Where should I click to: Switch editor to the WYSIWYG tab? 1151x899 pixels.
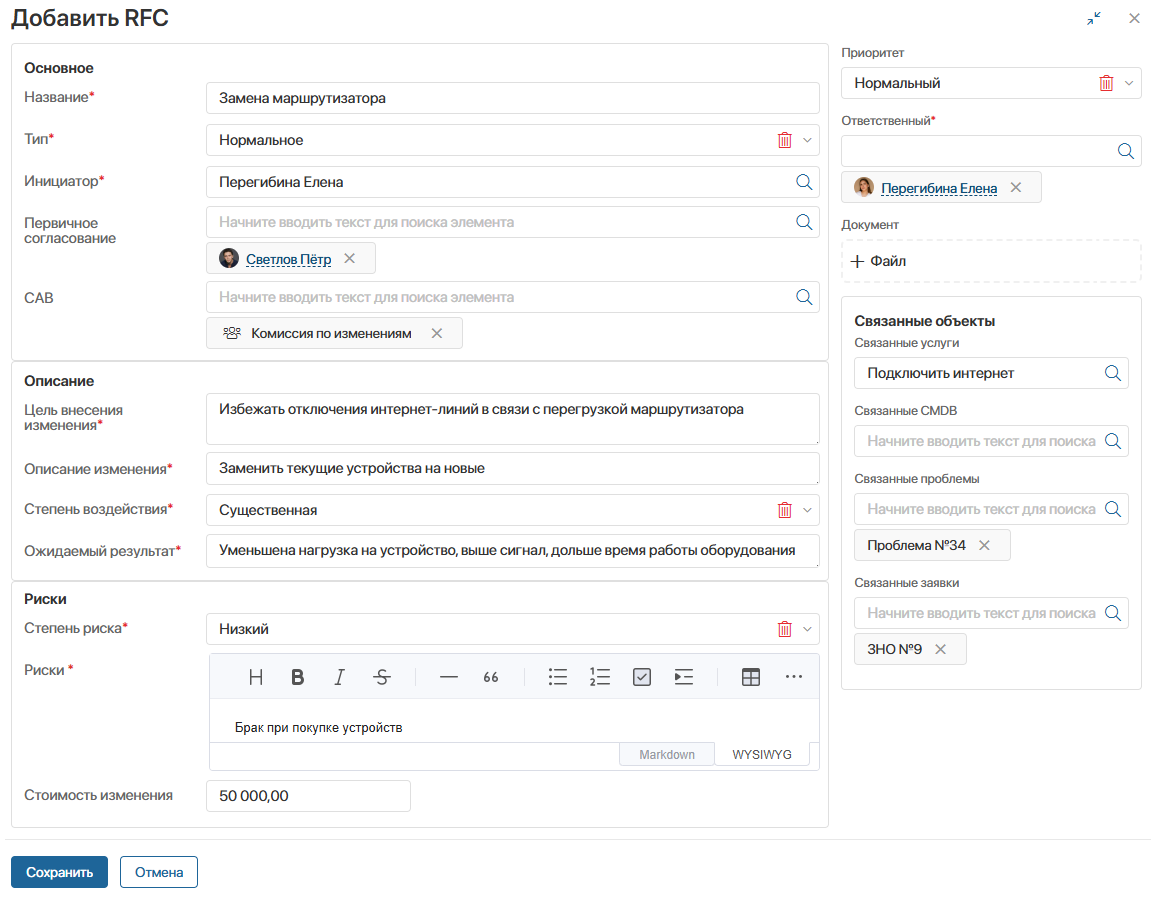[762, 754]
